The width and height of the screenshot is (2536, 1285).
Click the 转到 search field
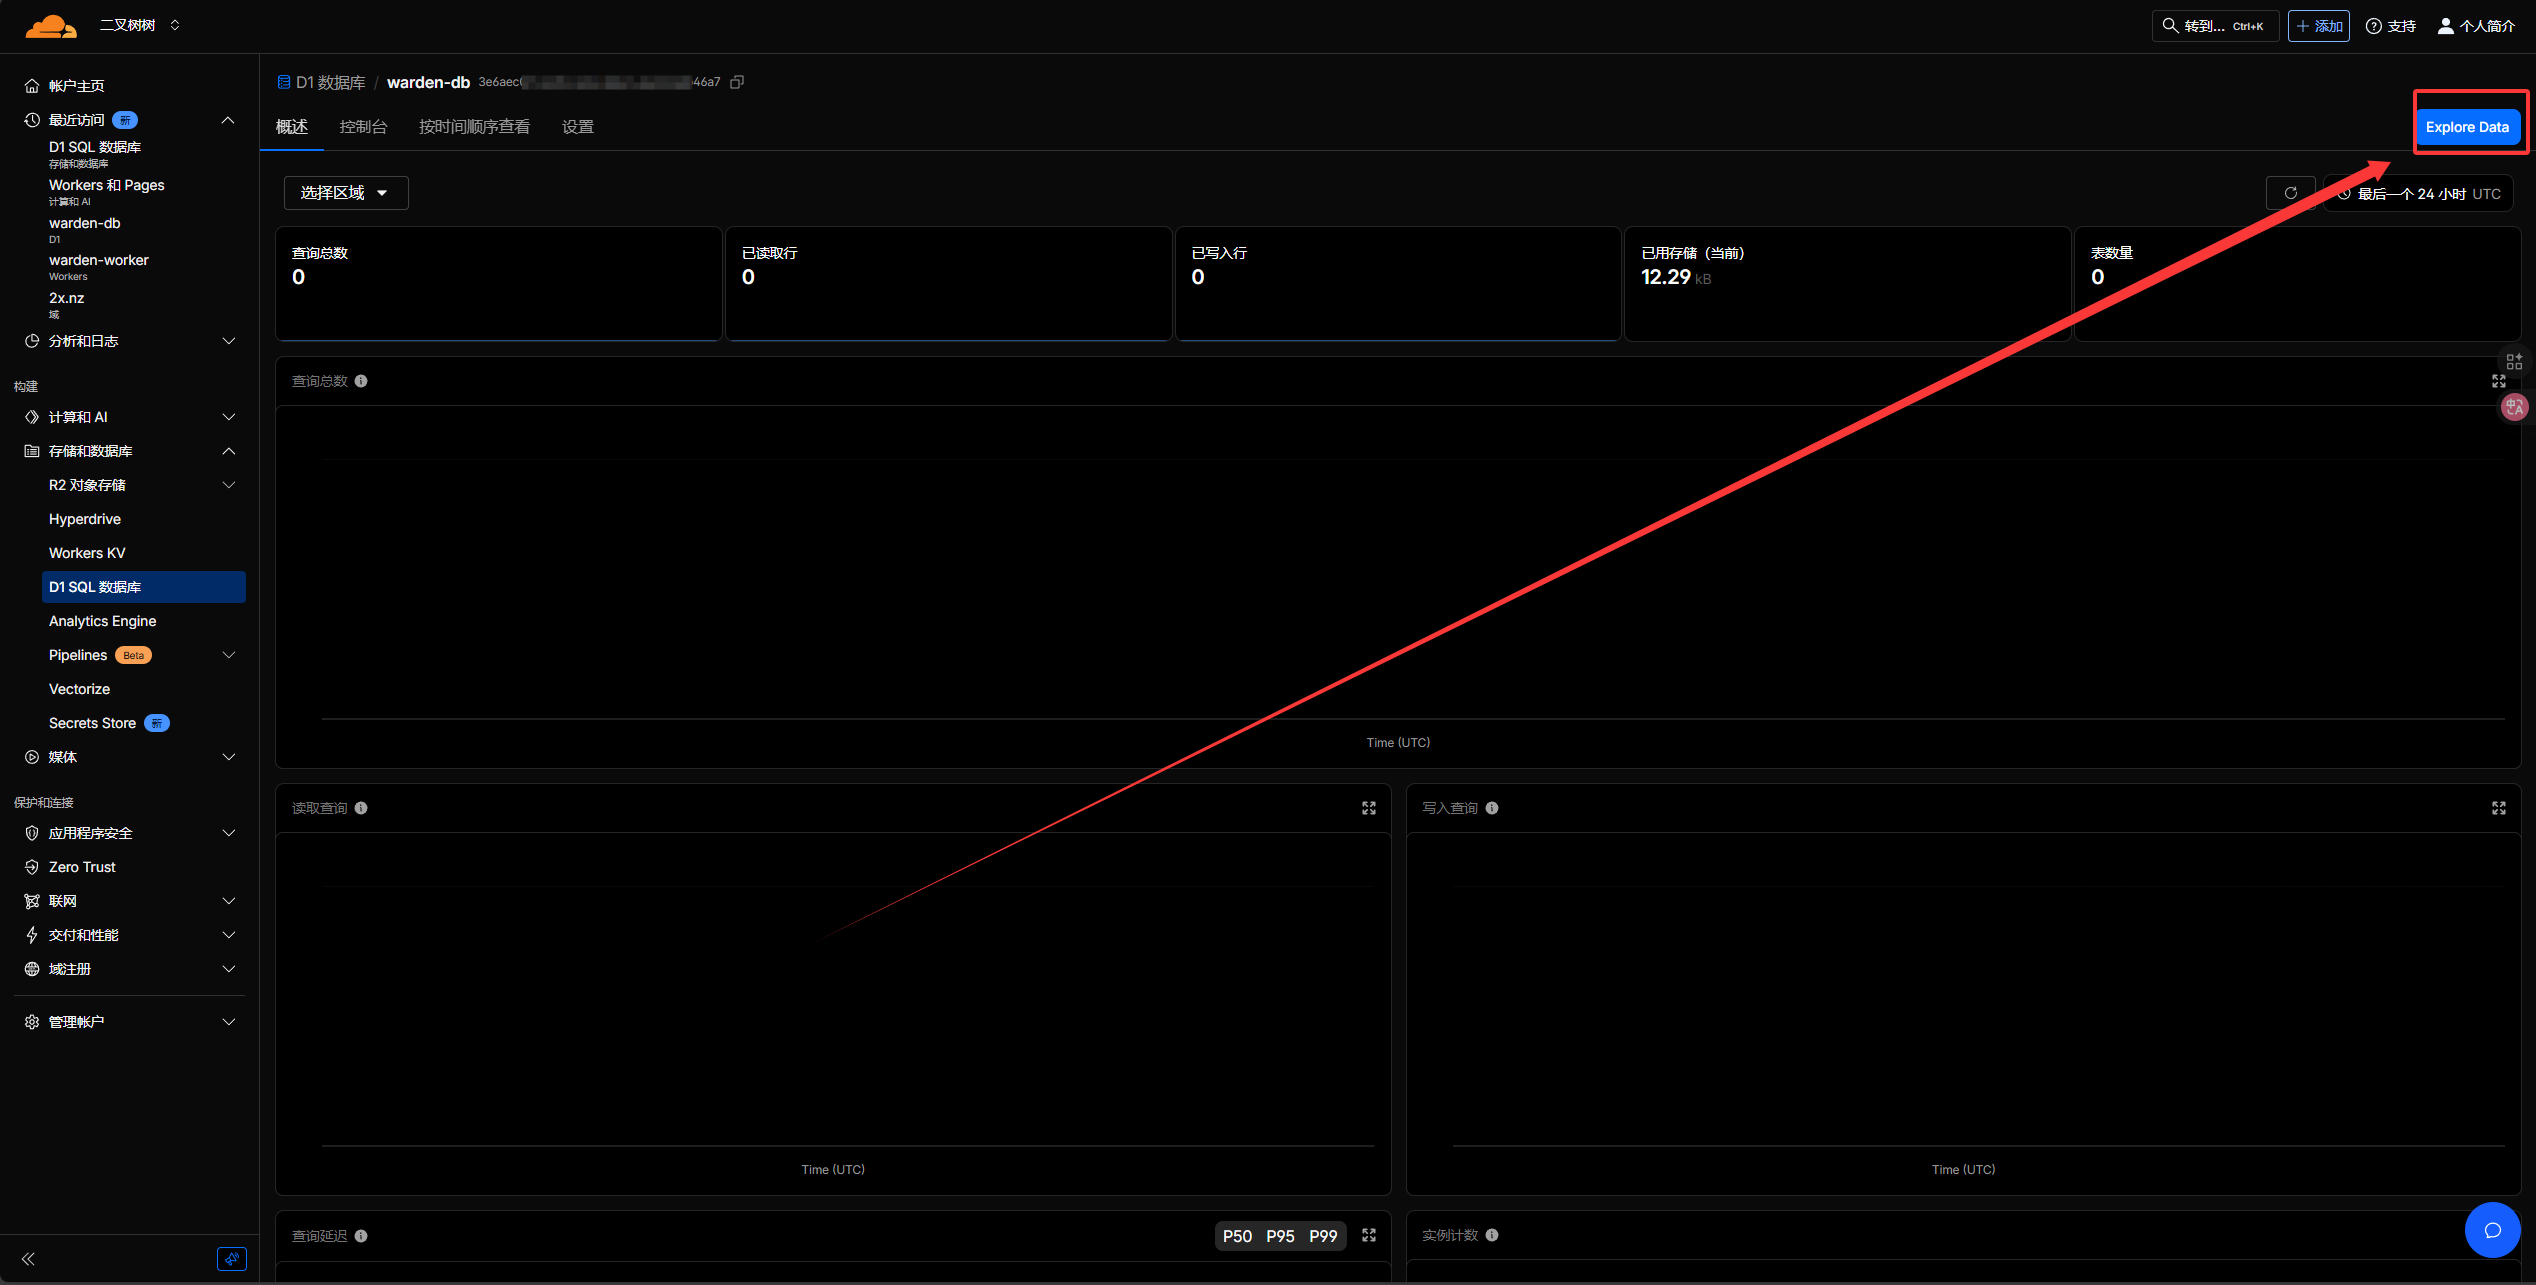(x=2214, y=26)
